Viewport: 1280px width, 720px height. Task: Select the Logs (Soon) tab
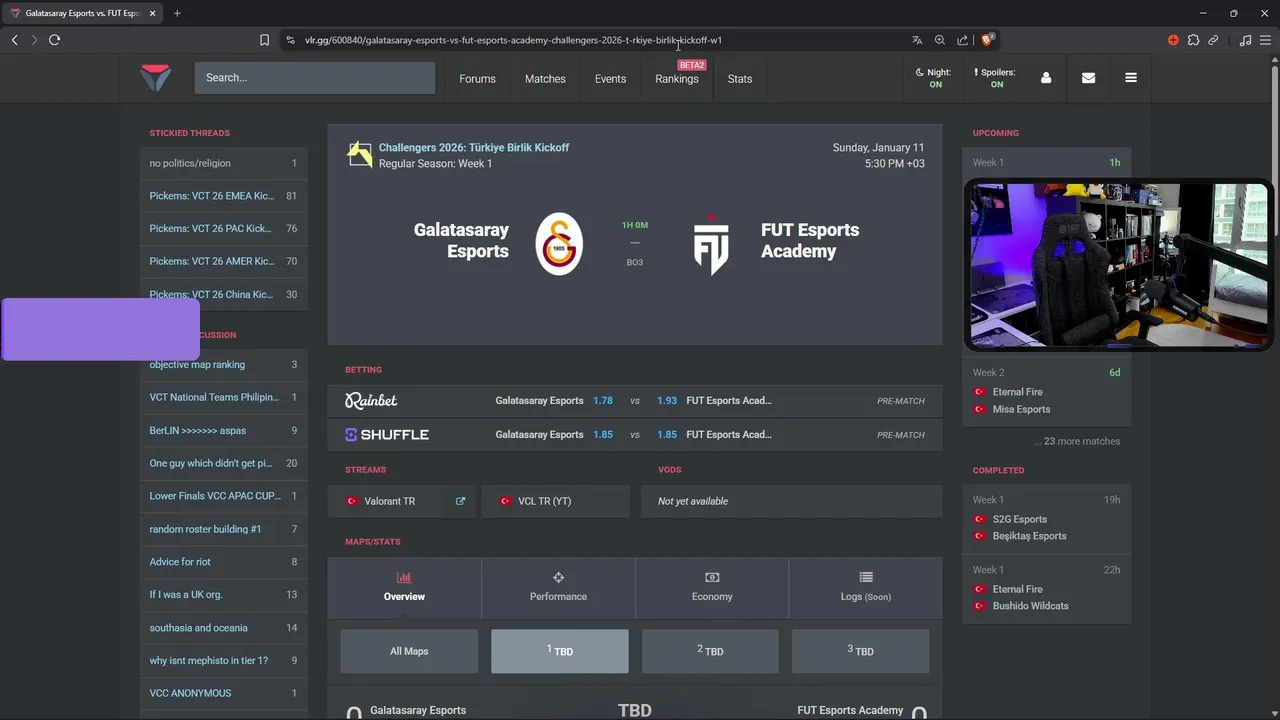coord(865,588)
